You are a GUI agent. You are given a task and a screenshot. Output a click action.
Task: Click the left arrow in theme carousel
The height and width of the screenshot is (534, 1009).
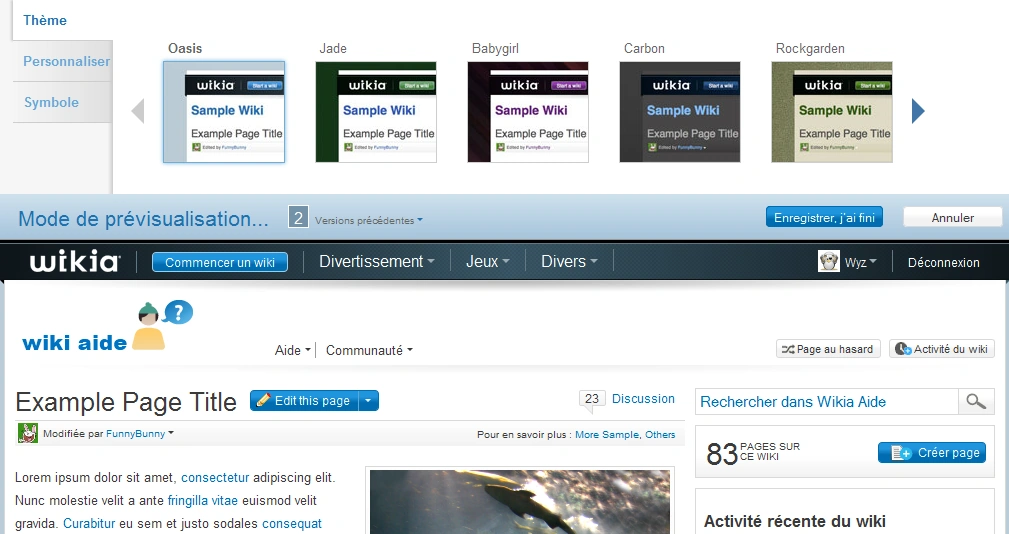coord(139,111)
